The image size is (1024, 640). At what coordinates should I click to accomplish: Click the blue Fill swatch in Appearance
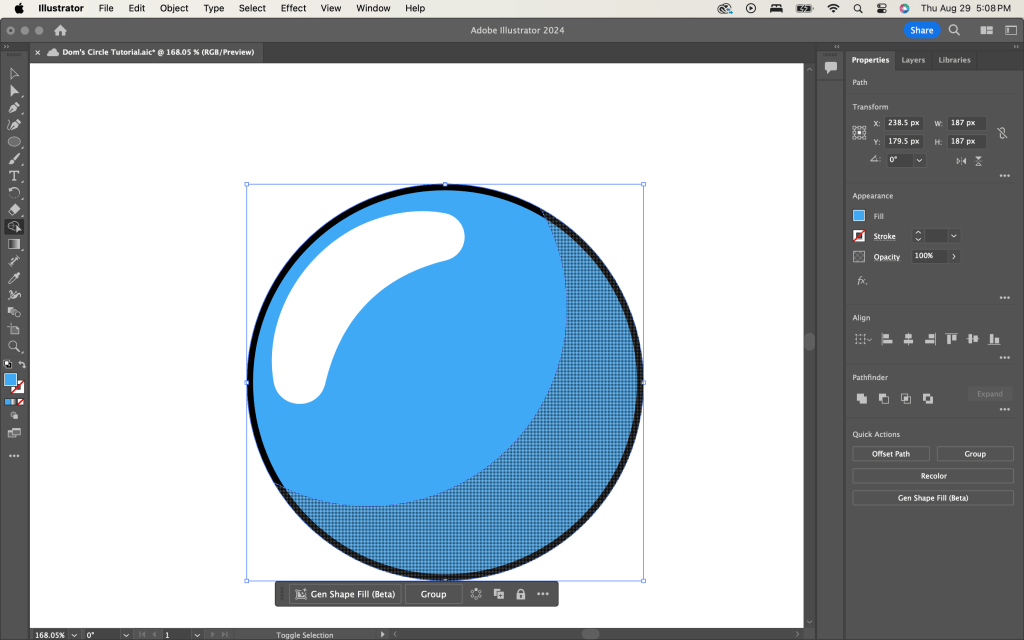[x=859, y=216]
